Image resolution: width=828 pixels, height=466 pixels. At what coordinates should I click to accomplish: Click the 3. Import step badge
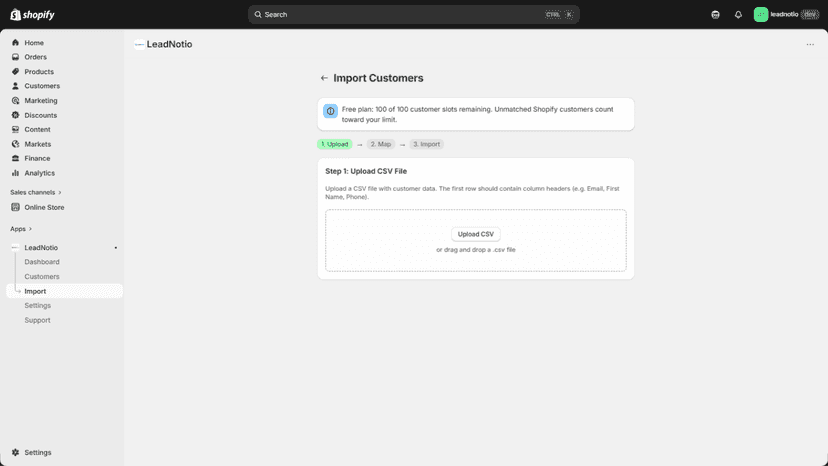tap(427, 144)
